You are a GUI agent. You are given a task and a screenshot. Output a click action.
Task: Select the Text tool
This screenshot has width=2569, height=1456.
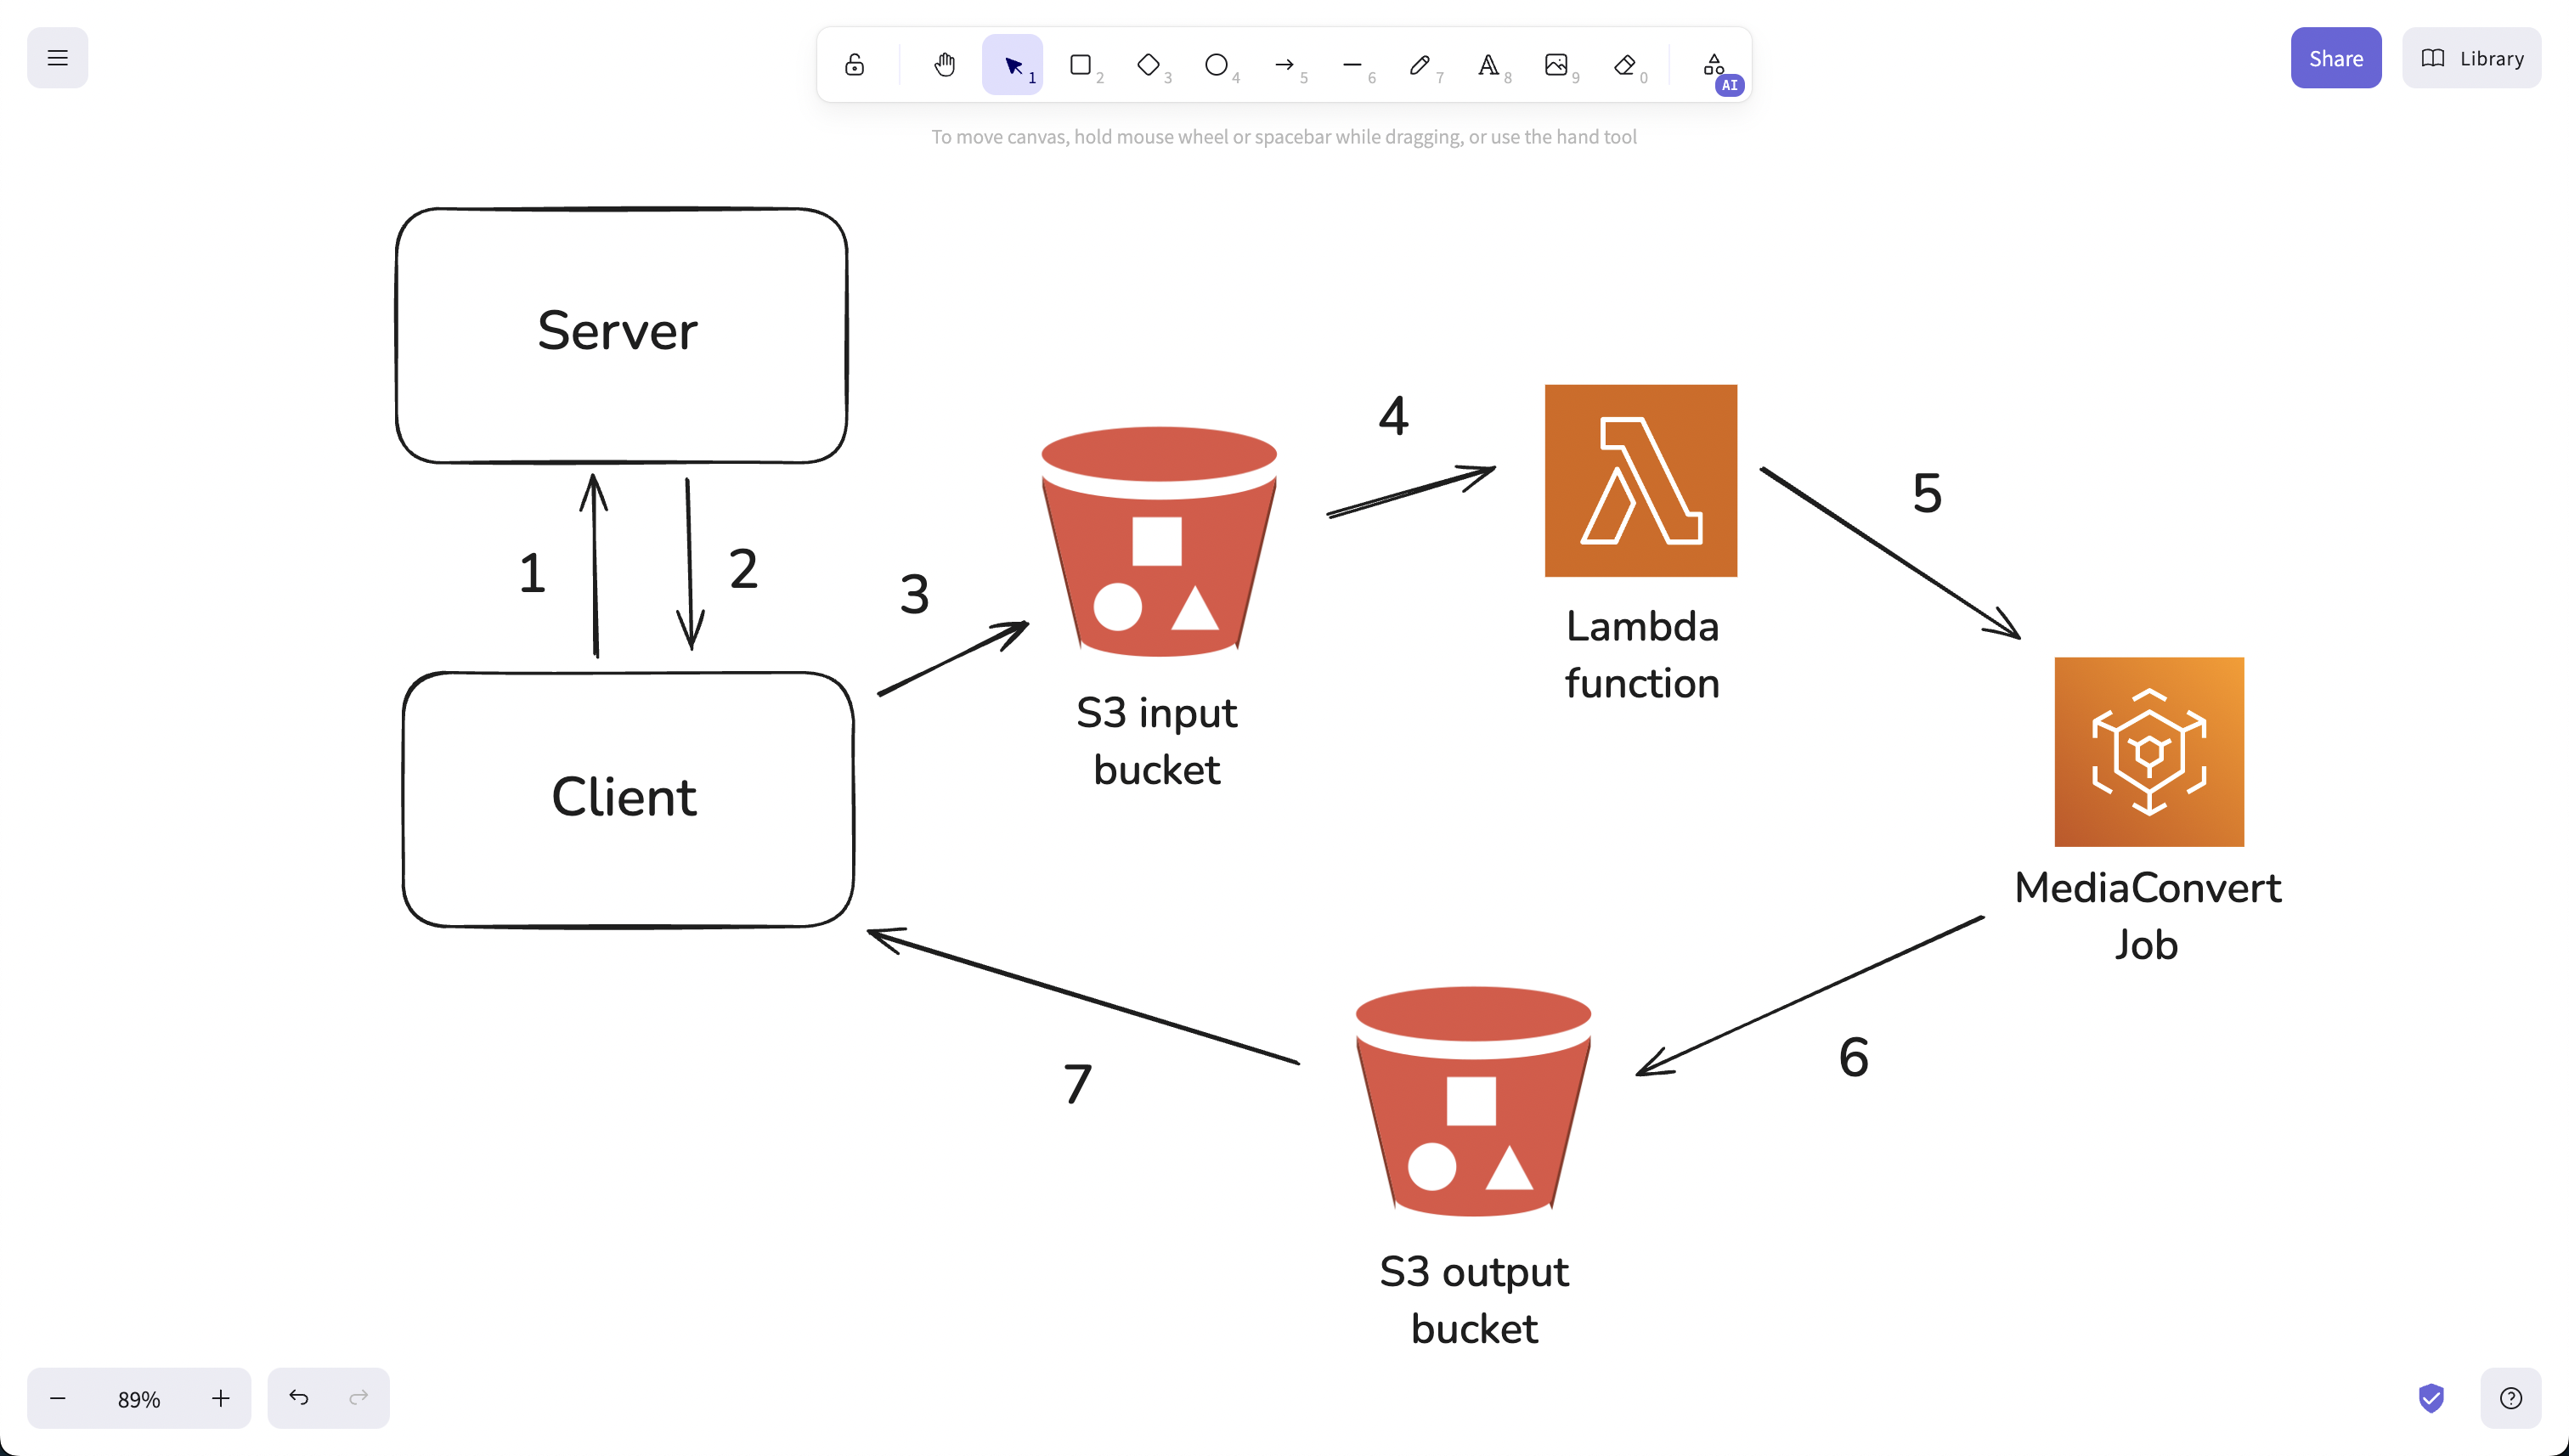pyautogui.click(x=1488, y=65)
